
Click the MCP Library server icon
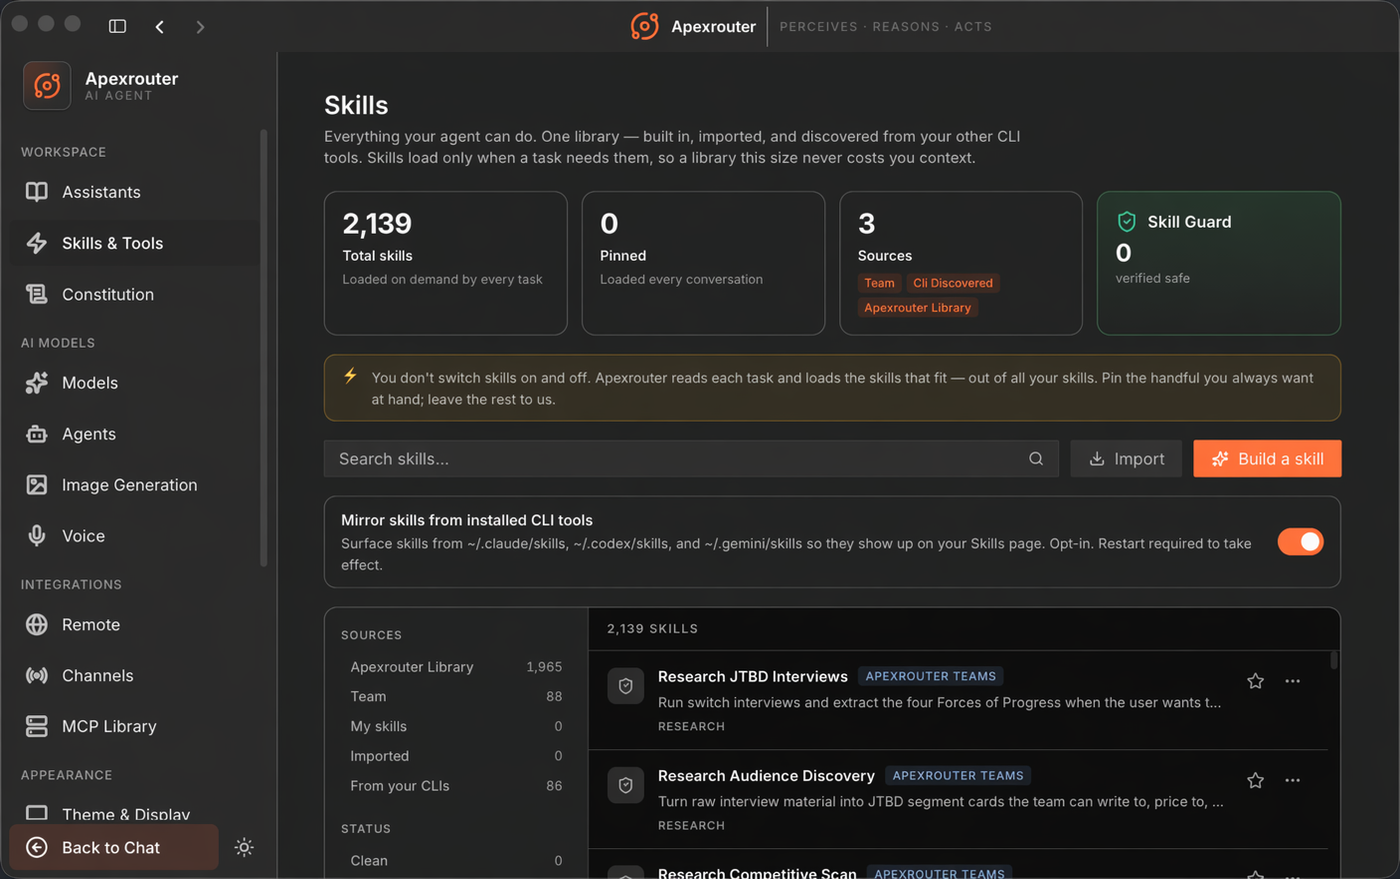37,727
